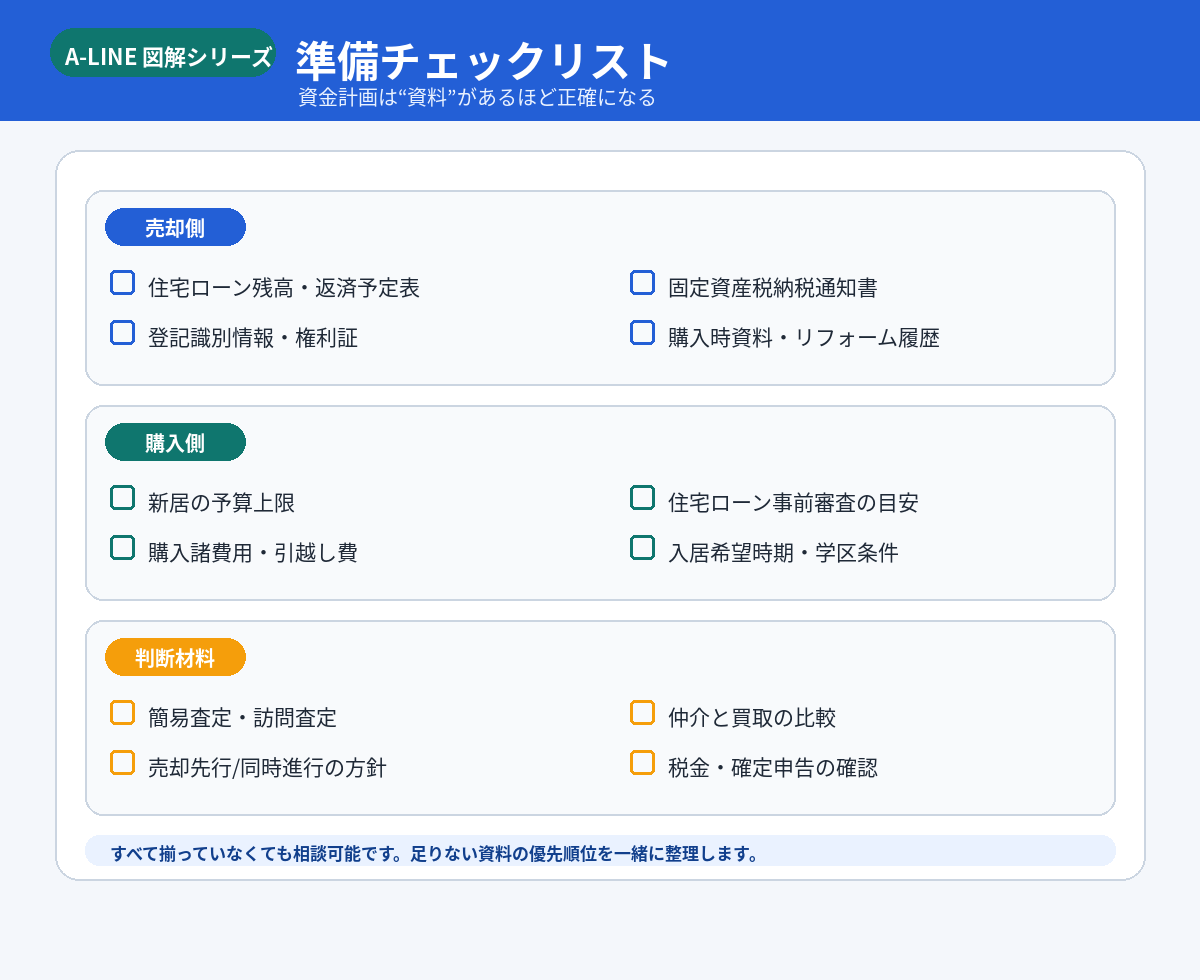Click subtitle 資金計画は"資料"があるほど正確になる

point(477,98)
